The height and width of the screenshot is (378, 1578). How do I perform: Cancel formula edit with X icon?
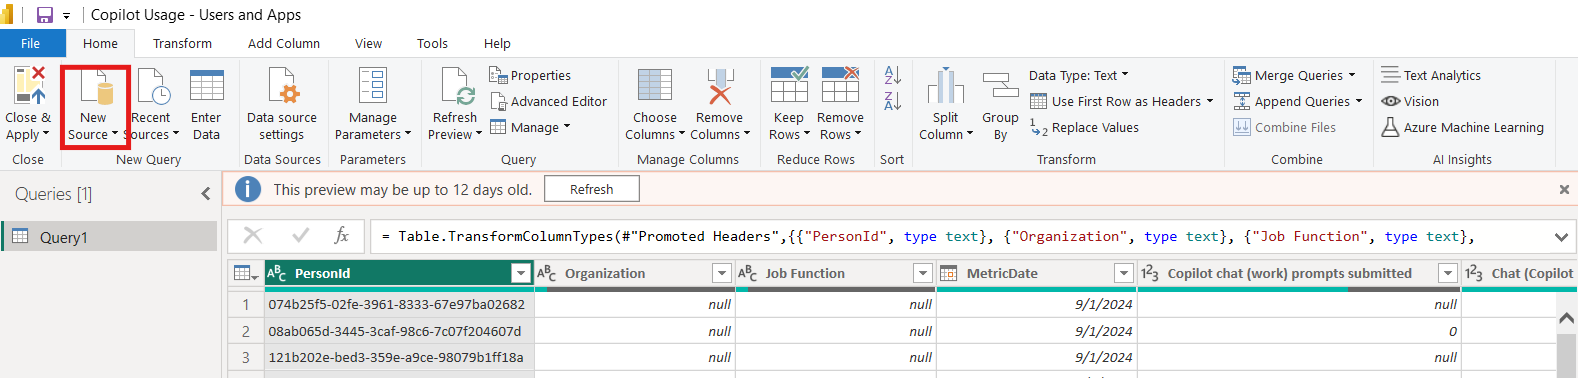click(x=253, y=236)
